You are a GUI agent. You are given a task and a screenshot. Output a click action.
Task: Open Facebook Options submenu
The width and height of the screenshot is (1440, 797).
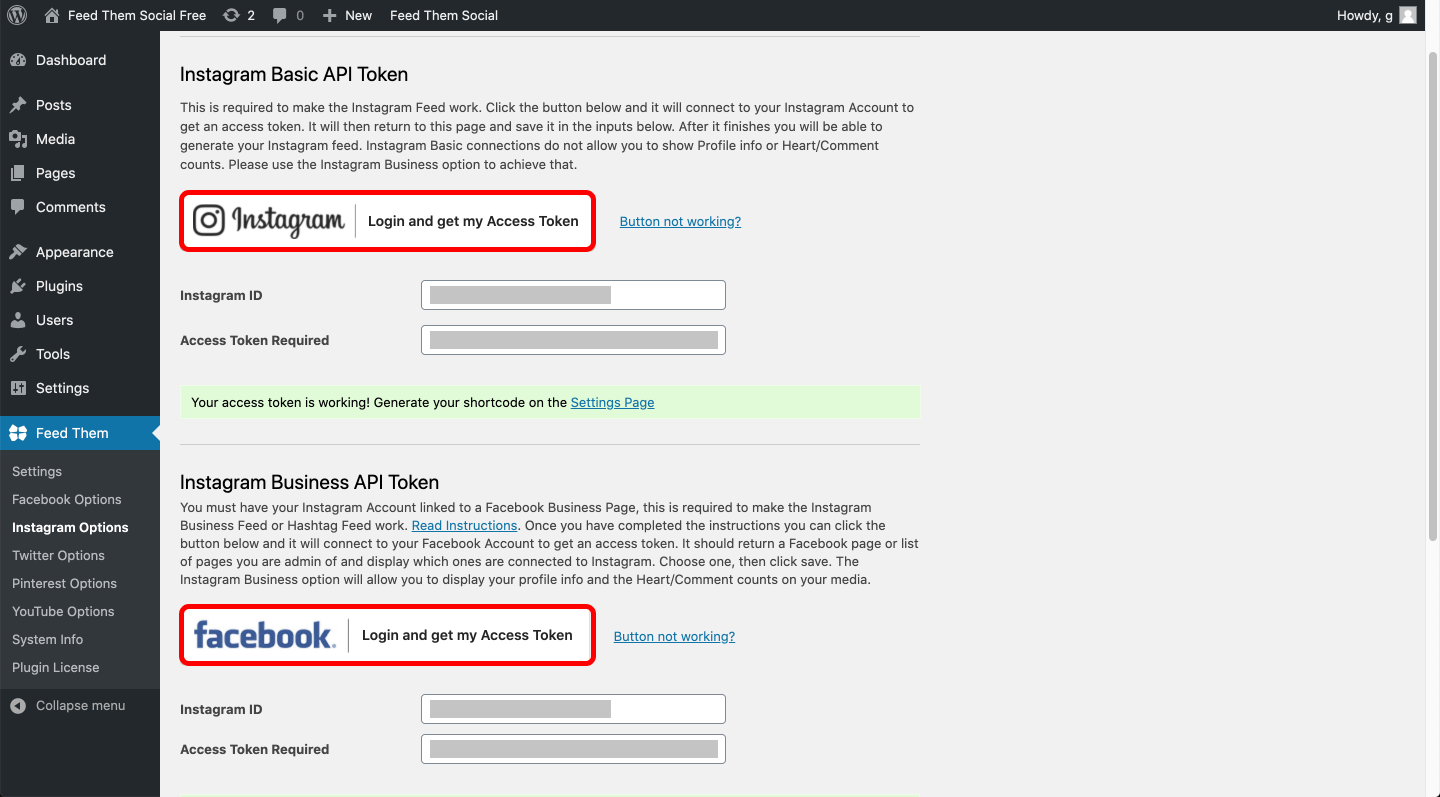(67, 499)
